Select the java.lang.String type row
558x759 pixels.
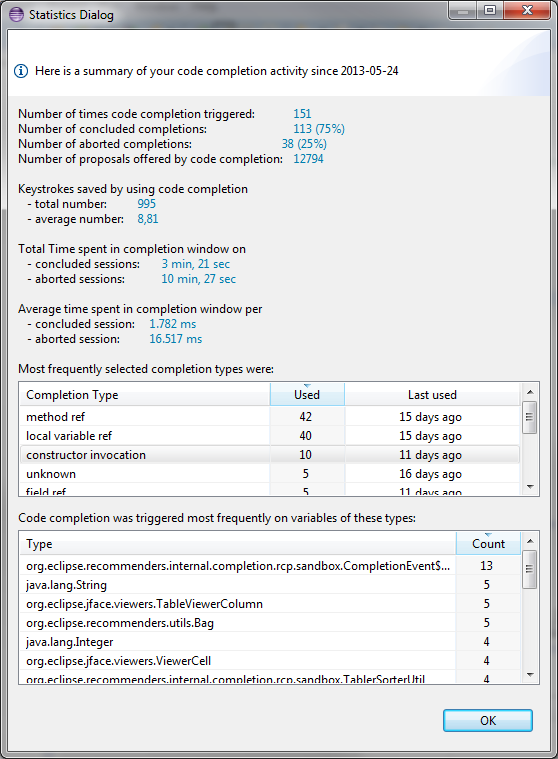point(270,585)
